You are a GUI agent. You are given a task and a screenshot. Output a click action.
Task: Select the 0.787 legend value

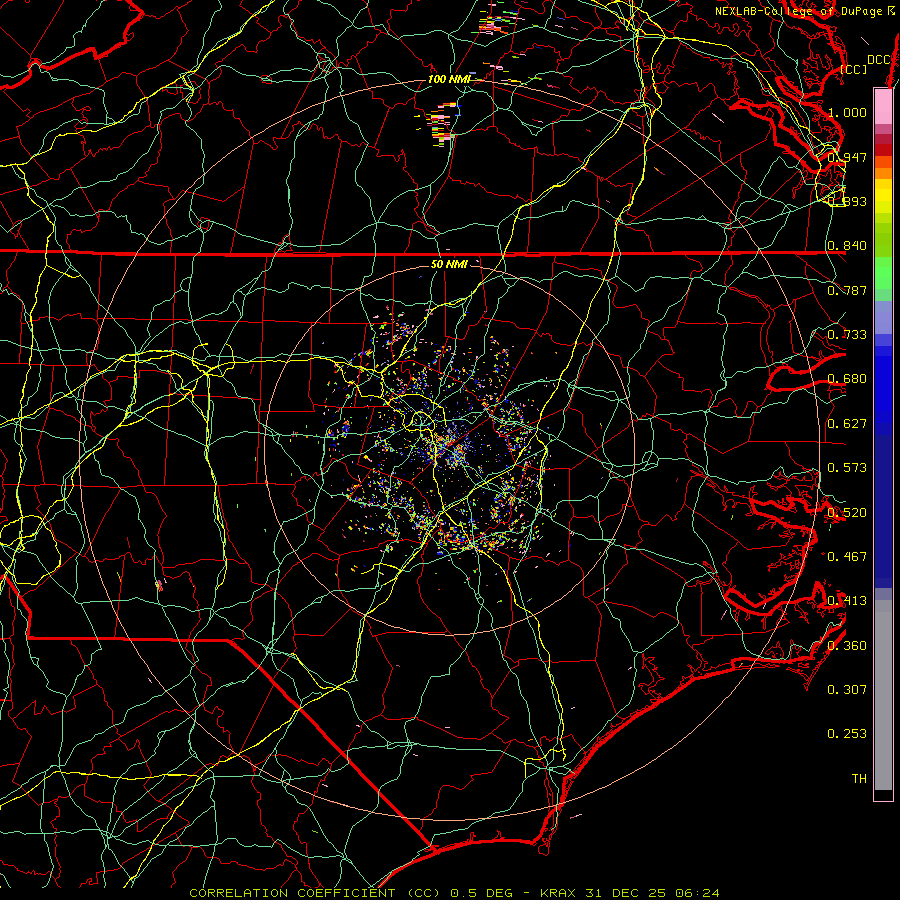847,290
